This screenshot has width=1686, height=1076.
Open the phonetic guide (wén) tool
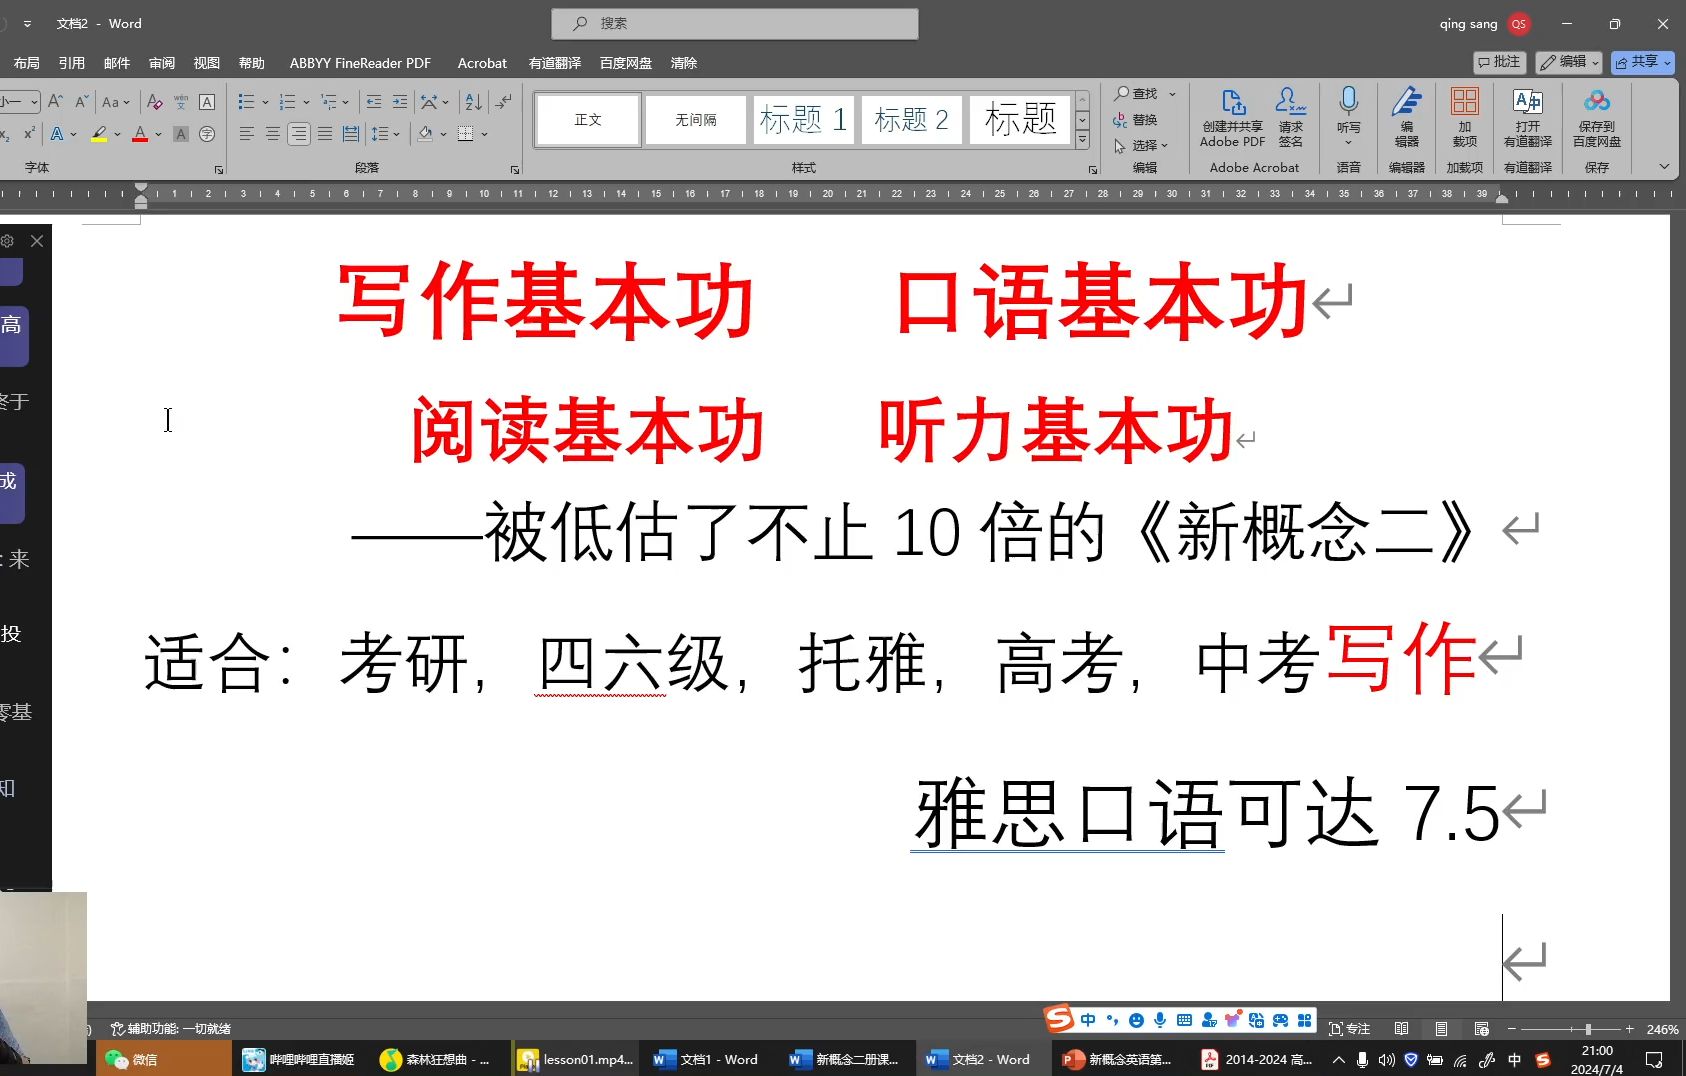181,101
